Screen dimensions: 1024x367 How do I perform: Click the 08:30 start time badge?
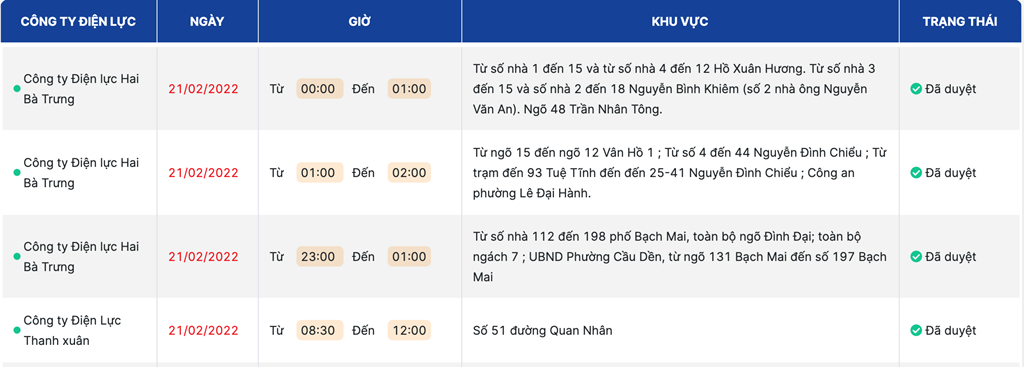319,330
